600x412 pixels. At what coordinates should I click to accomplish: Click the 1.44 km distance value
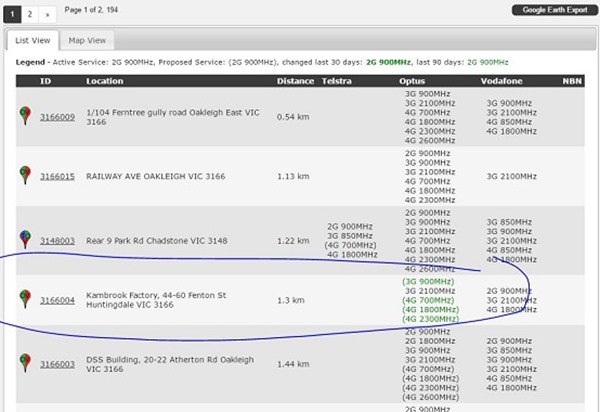click(x=293, y=364)
